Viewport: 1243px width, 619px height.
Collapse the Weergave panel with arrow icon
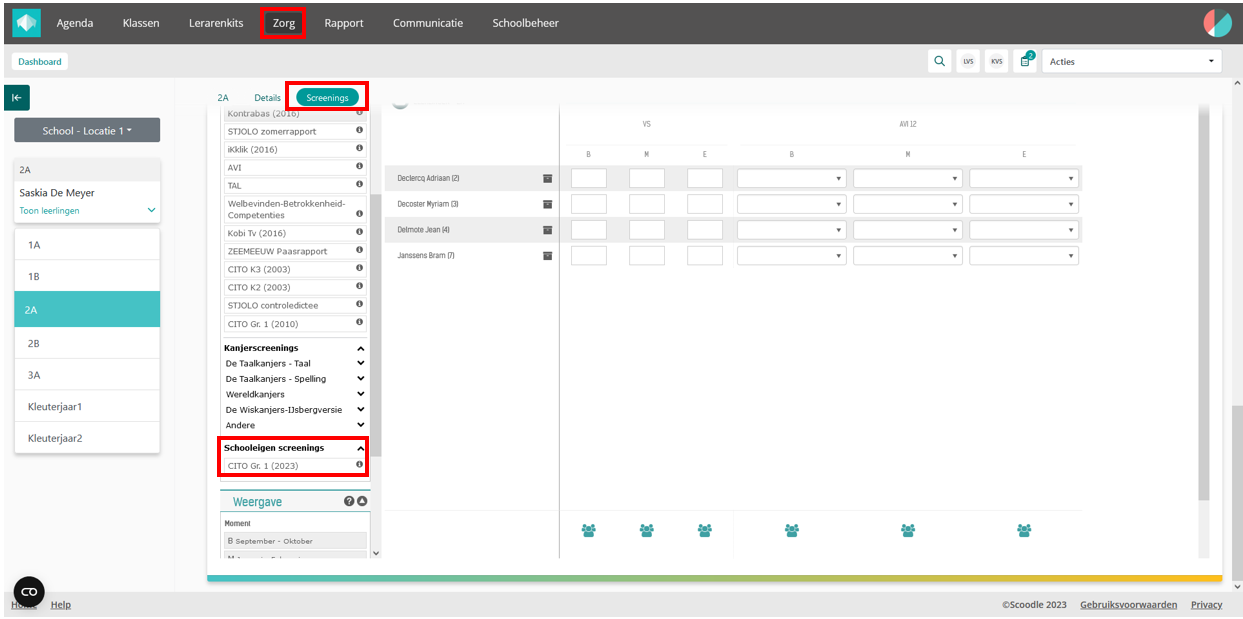click(363, 502)
